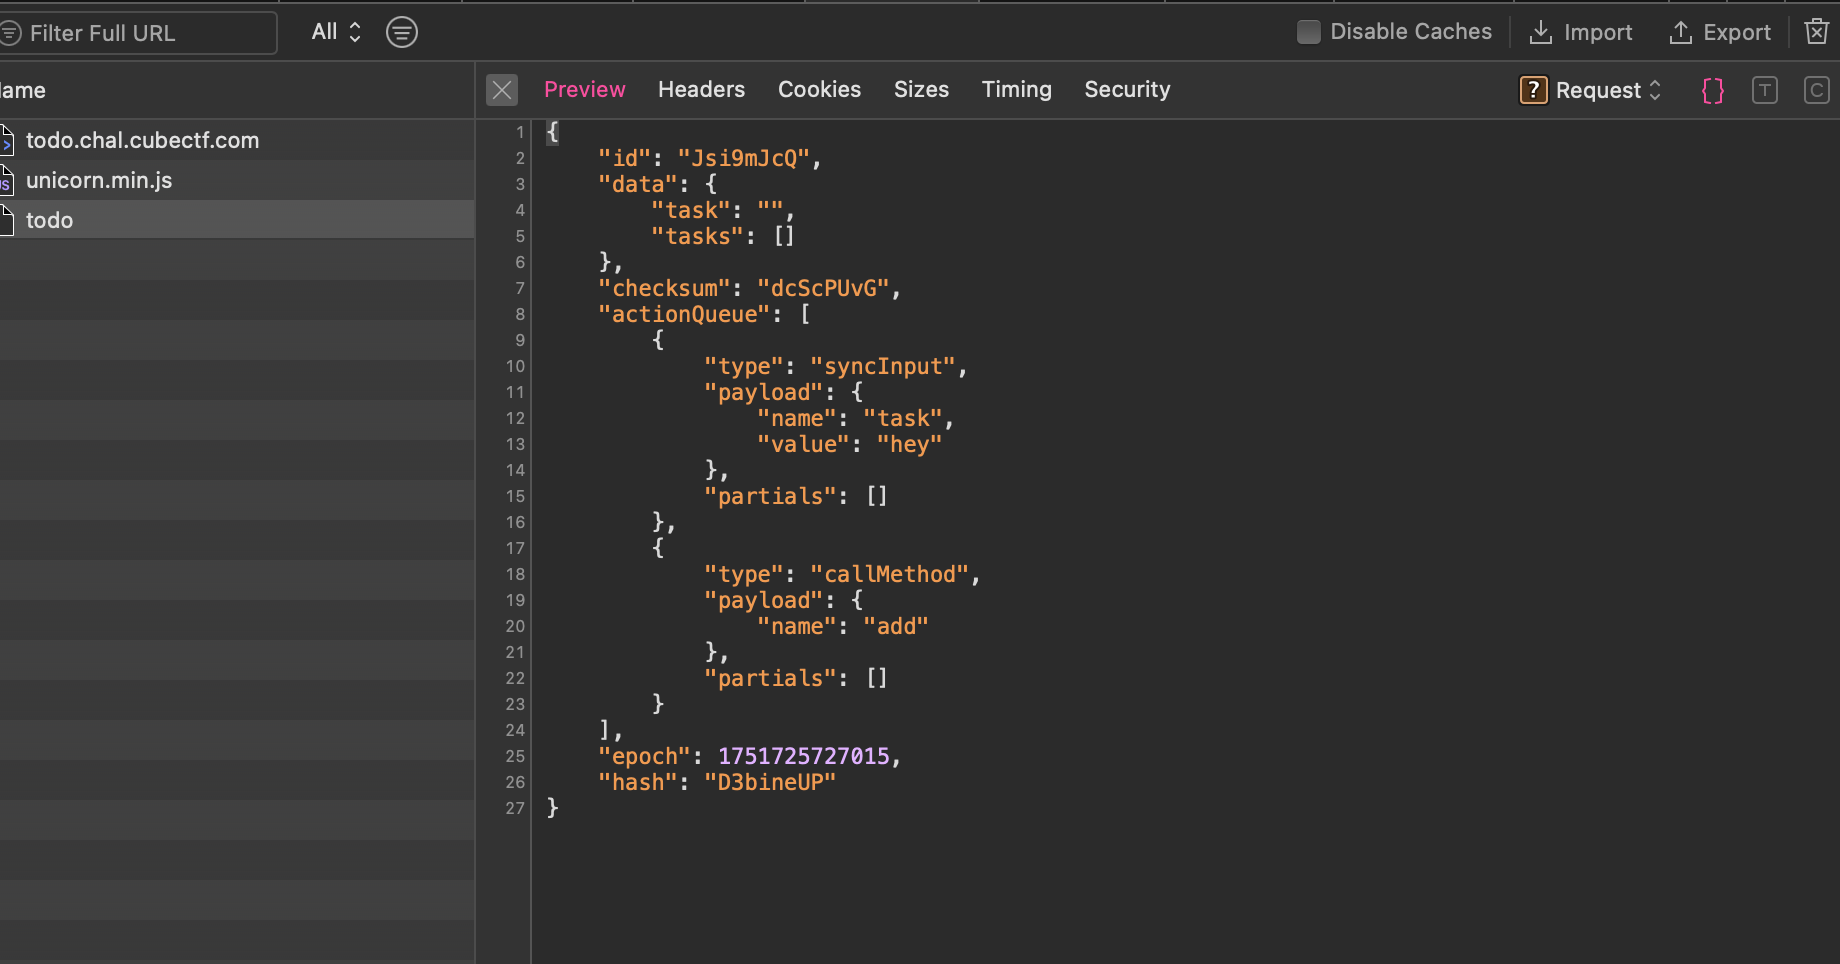Click the epoch value 1751725727015

tap(804, 756)
